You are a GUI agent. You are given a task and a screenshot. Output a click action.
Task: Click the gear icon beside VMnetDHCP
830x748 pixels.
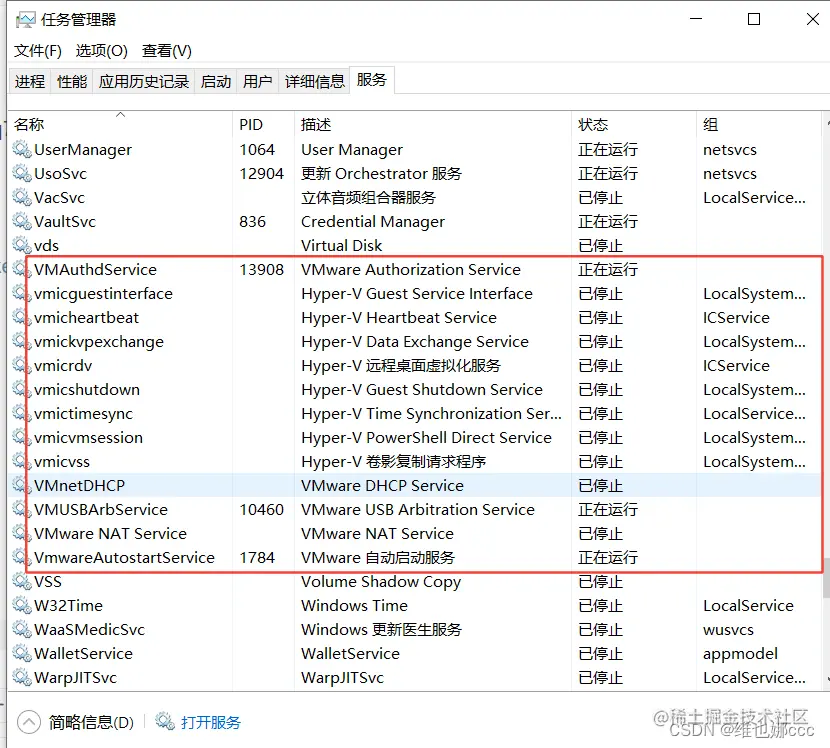click(x=22, y=485)
